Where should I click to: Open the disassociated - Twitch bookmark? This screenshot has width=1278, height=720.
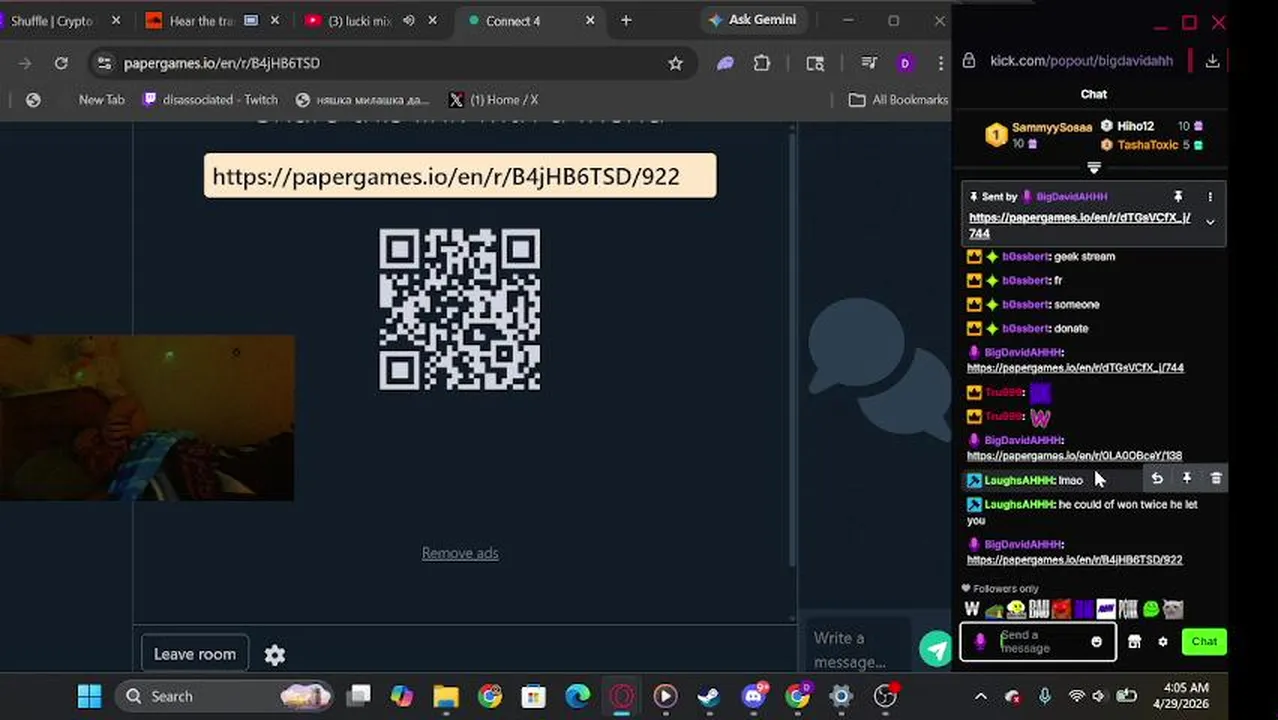[x=211, y=100]
